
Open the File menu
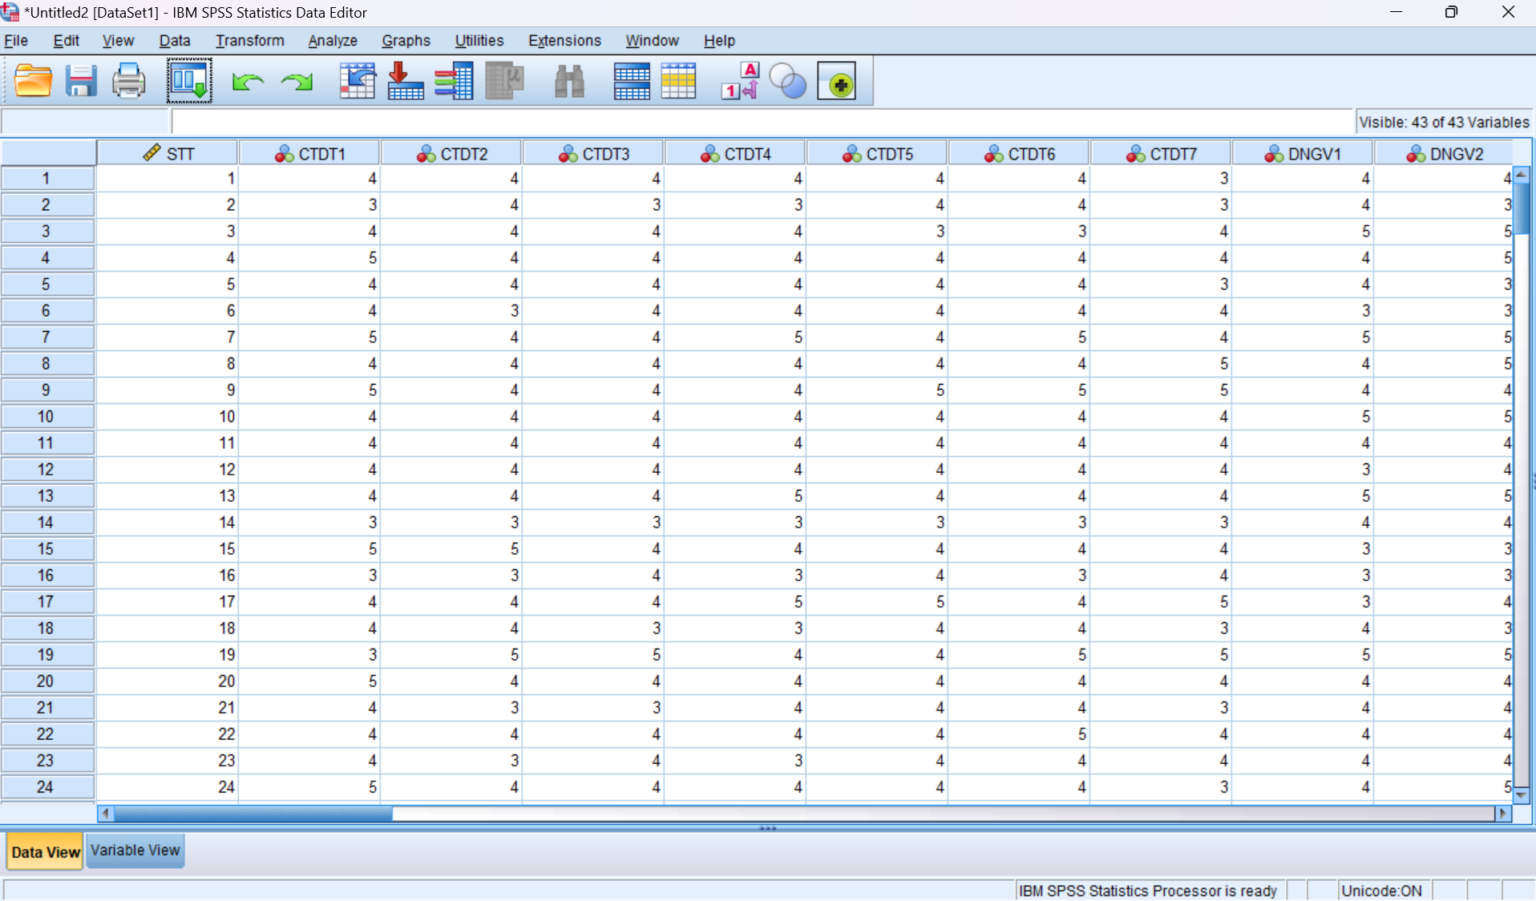(x=16, y=40)
